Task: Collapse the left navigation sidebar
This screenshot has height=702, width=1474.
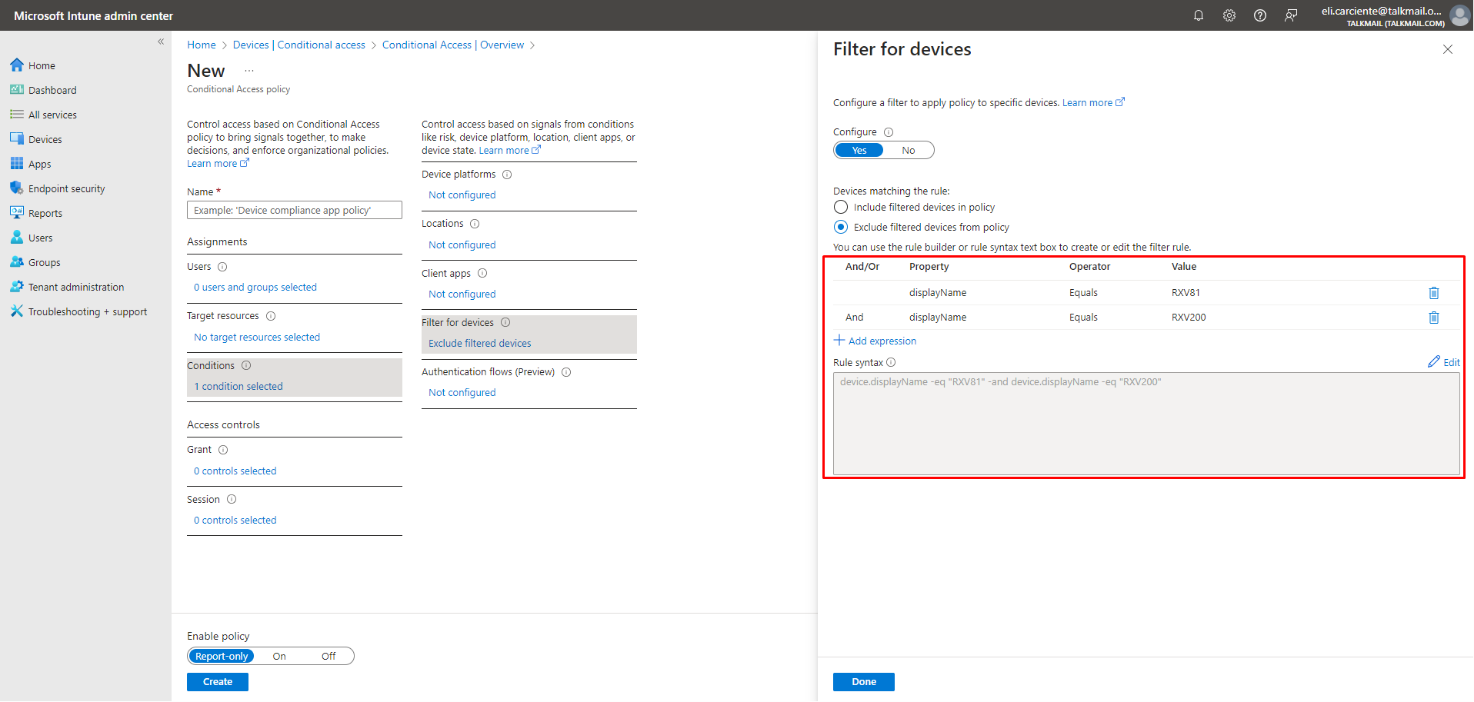Action: pyautogui.click(x=161, y=42)
